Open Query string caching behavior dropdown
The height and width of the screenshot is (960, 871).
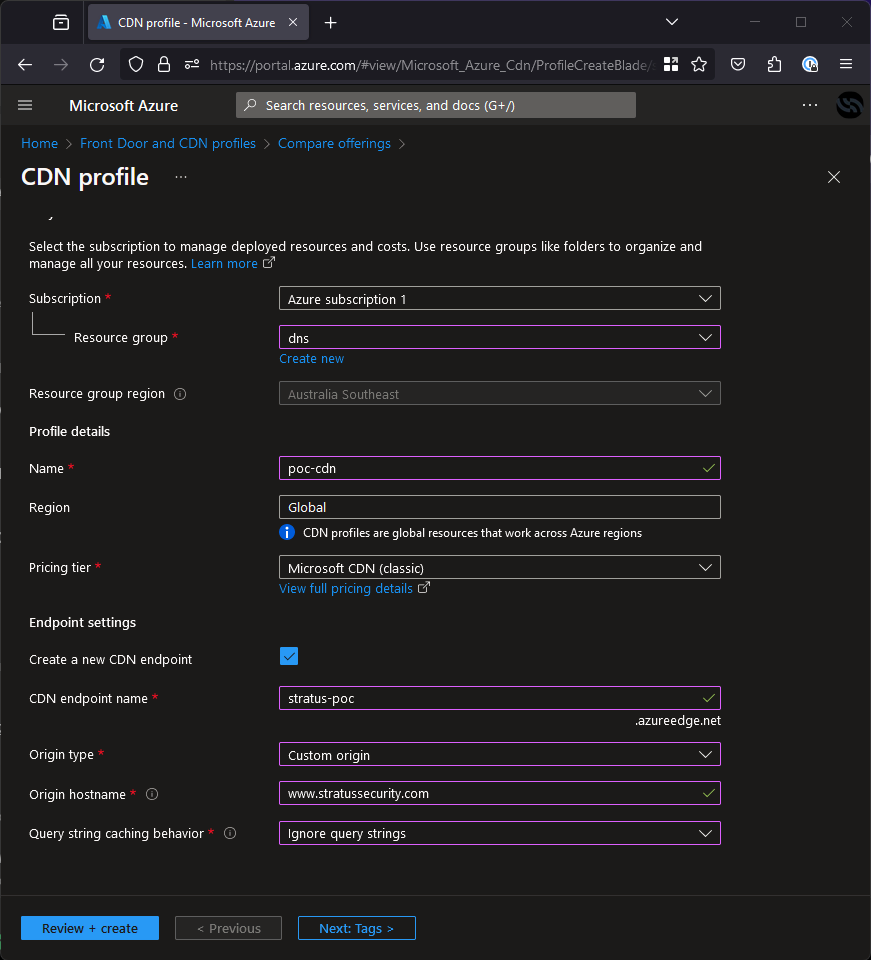pyautogui.click(x=499, y=833)
